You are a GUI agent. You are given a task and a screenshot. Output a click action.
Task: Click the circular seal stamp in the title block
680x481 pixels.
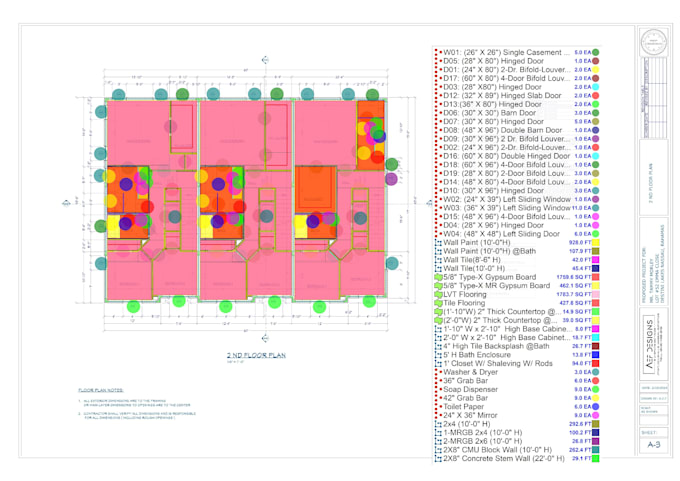click(654, 42)
